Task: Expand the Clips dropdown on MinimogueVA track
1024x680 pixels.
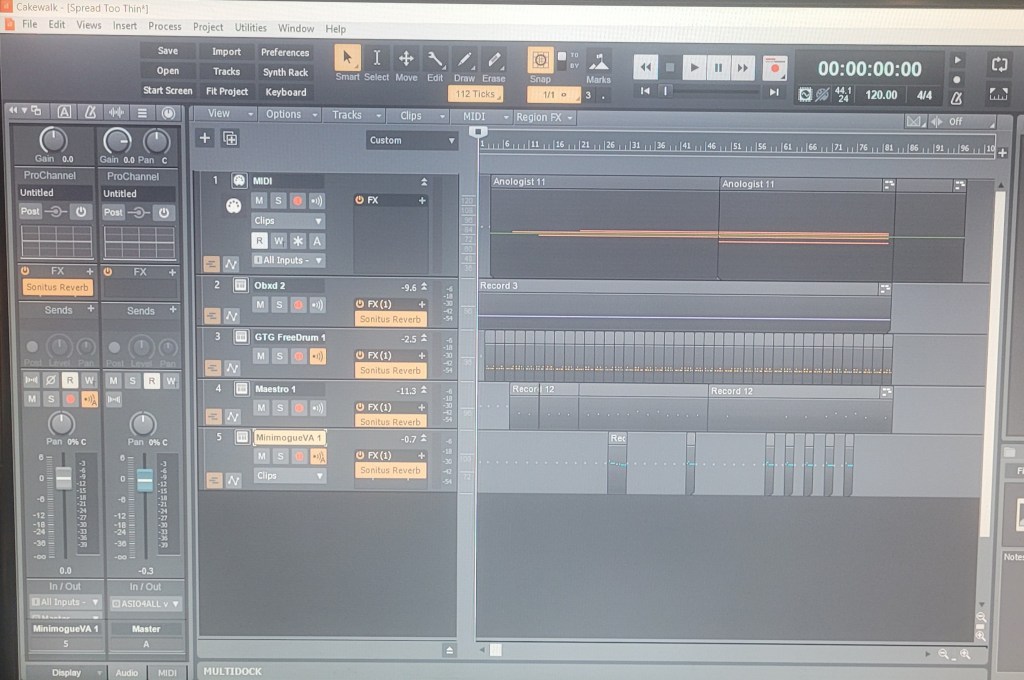Action: pyautogui.click(x=288, y=476)
